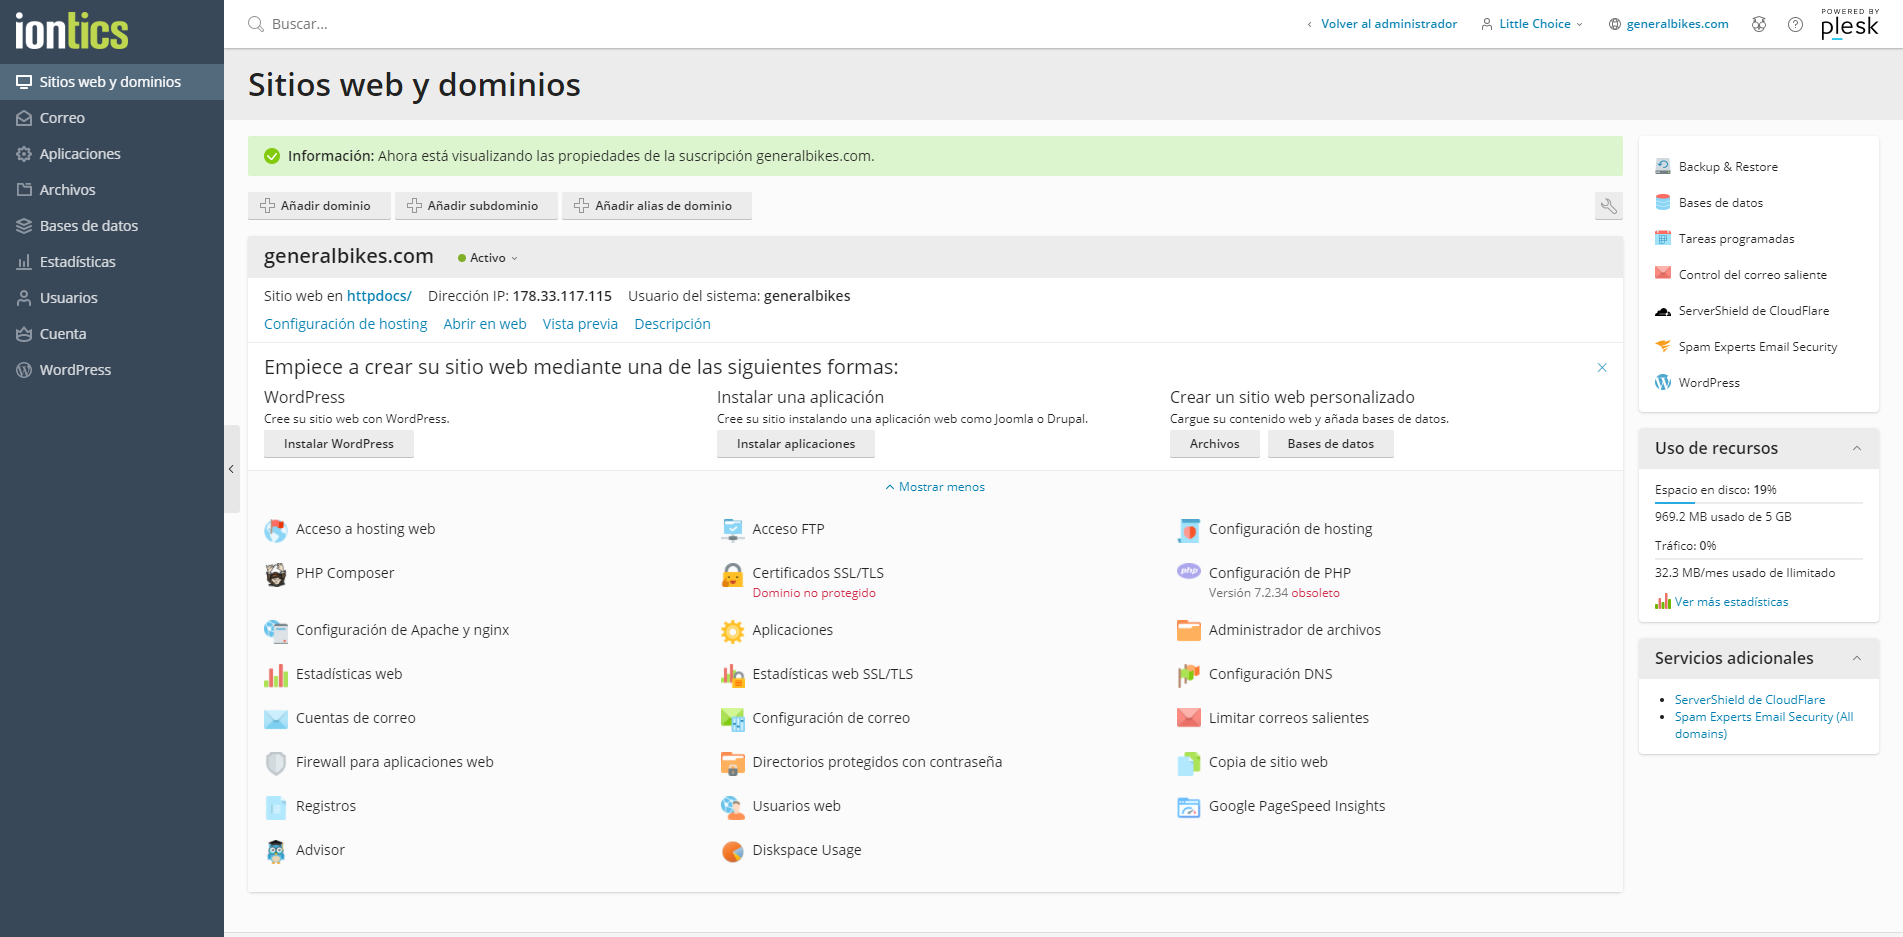Open Certificados SSL/TLS
1903x937 pixels.
point(819,573)
